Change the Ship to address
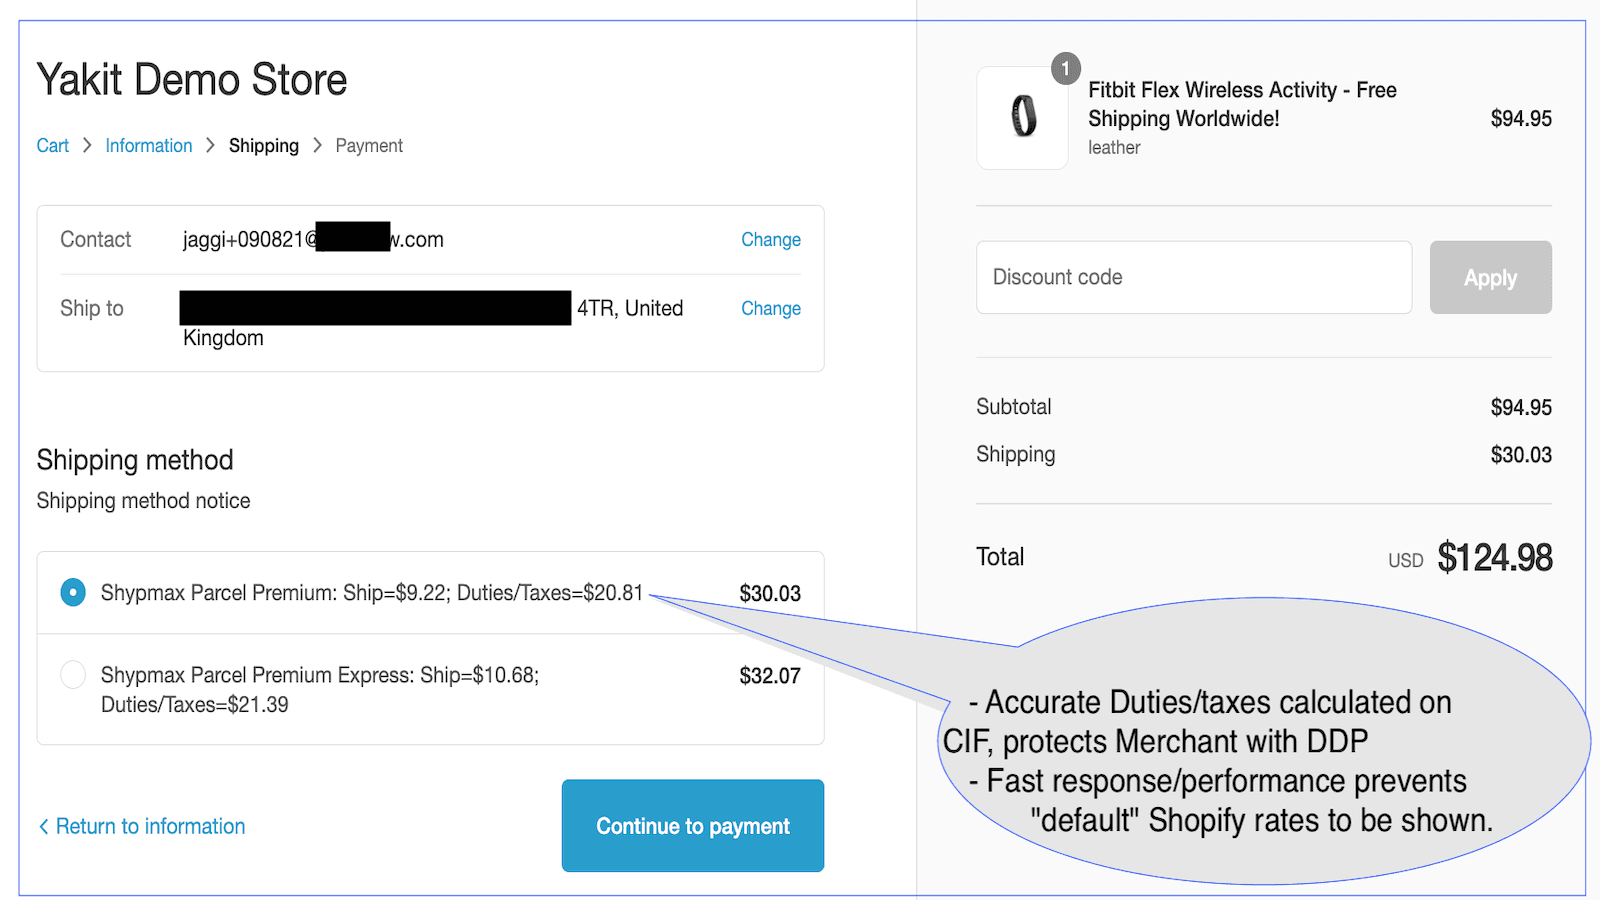This screenshot has height=900, width=1600. coord(770,308)
